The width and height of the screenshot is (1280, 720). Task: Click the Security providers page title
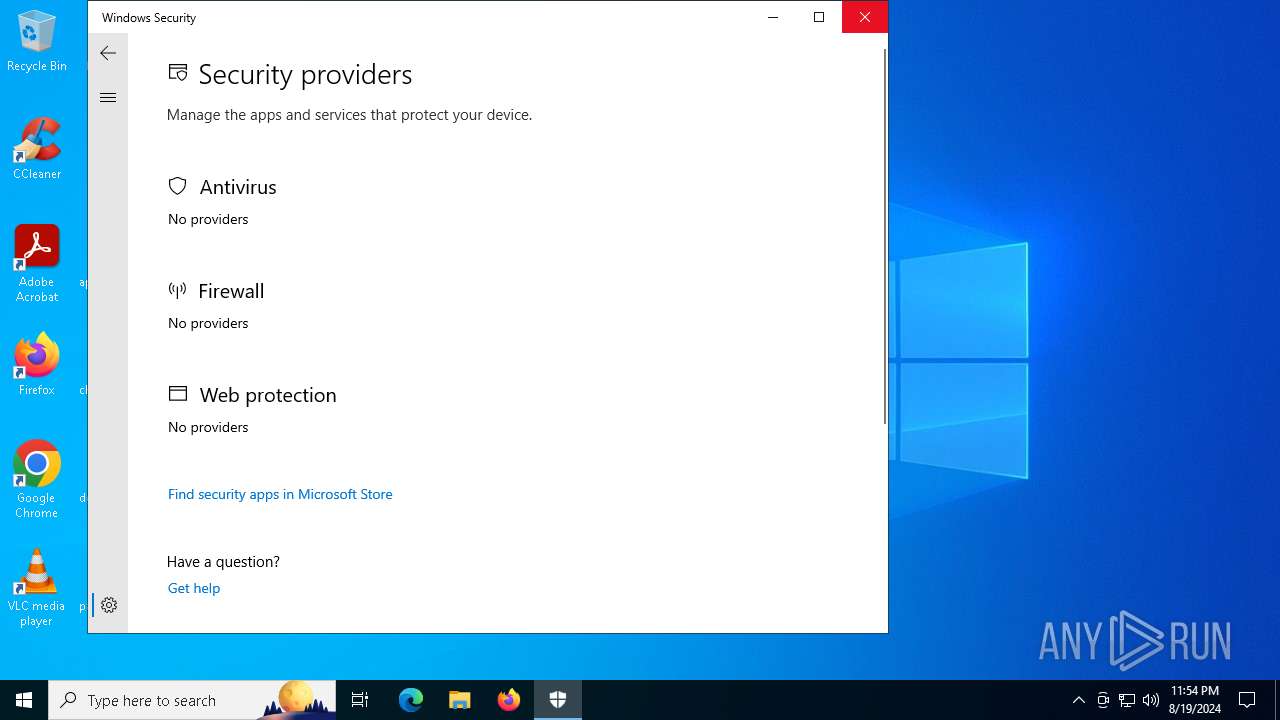[x=305, y=75]
